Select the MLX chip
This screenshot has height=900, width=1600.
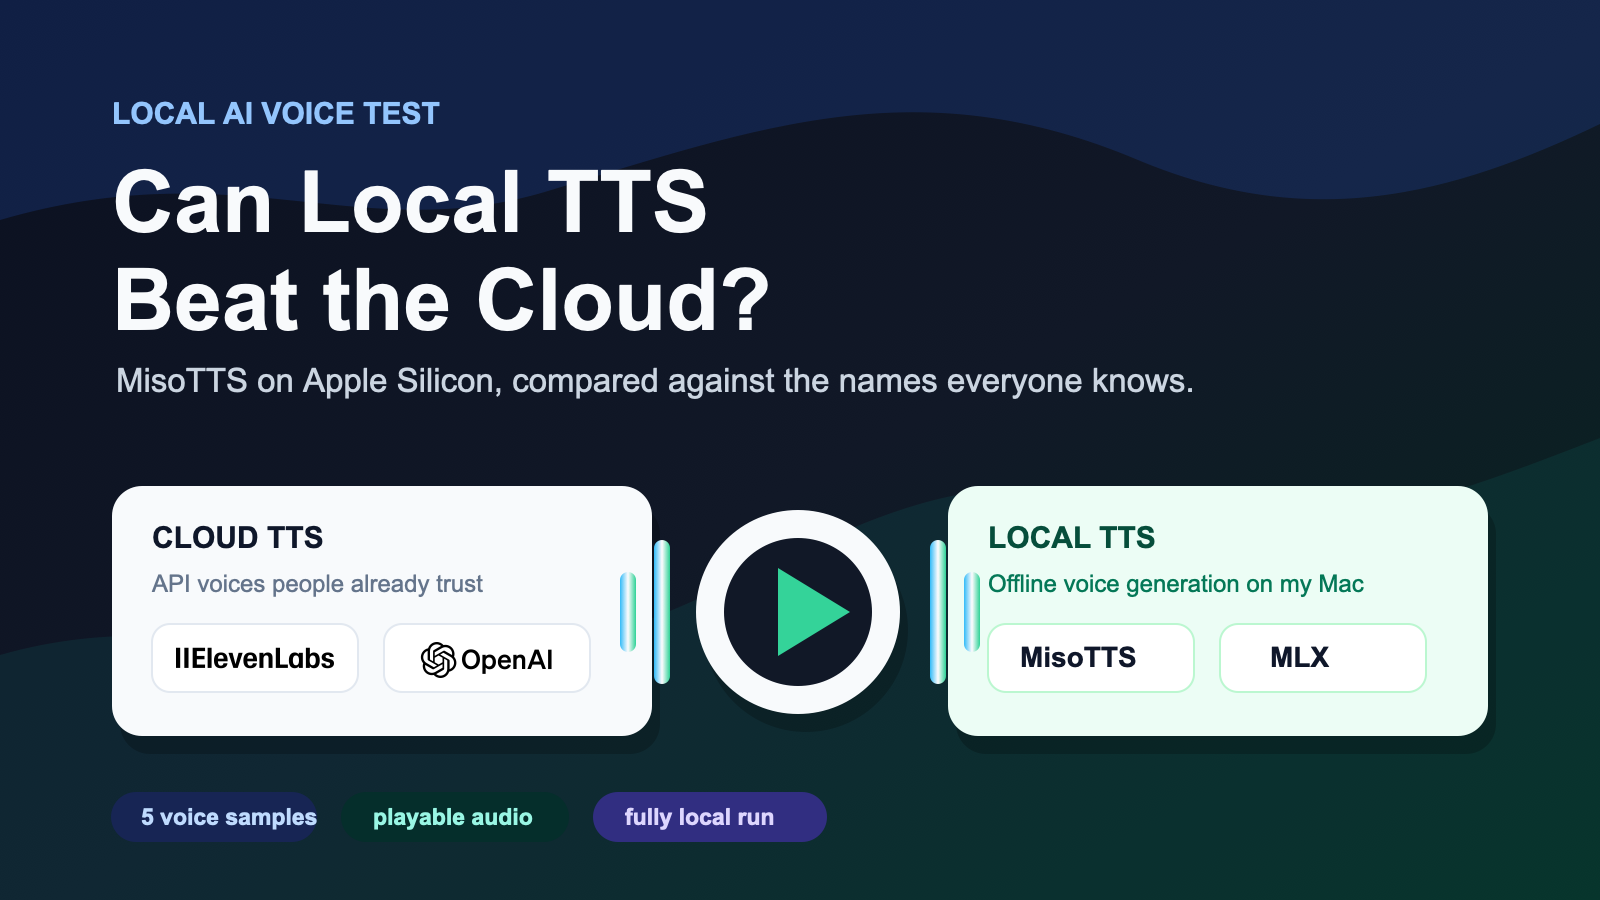click(x=1323, y=658)
